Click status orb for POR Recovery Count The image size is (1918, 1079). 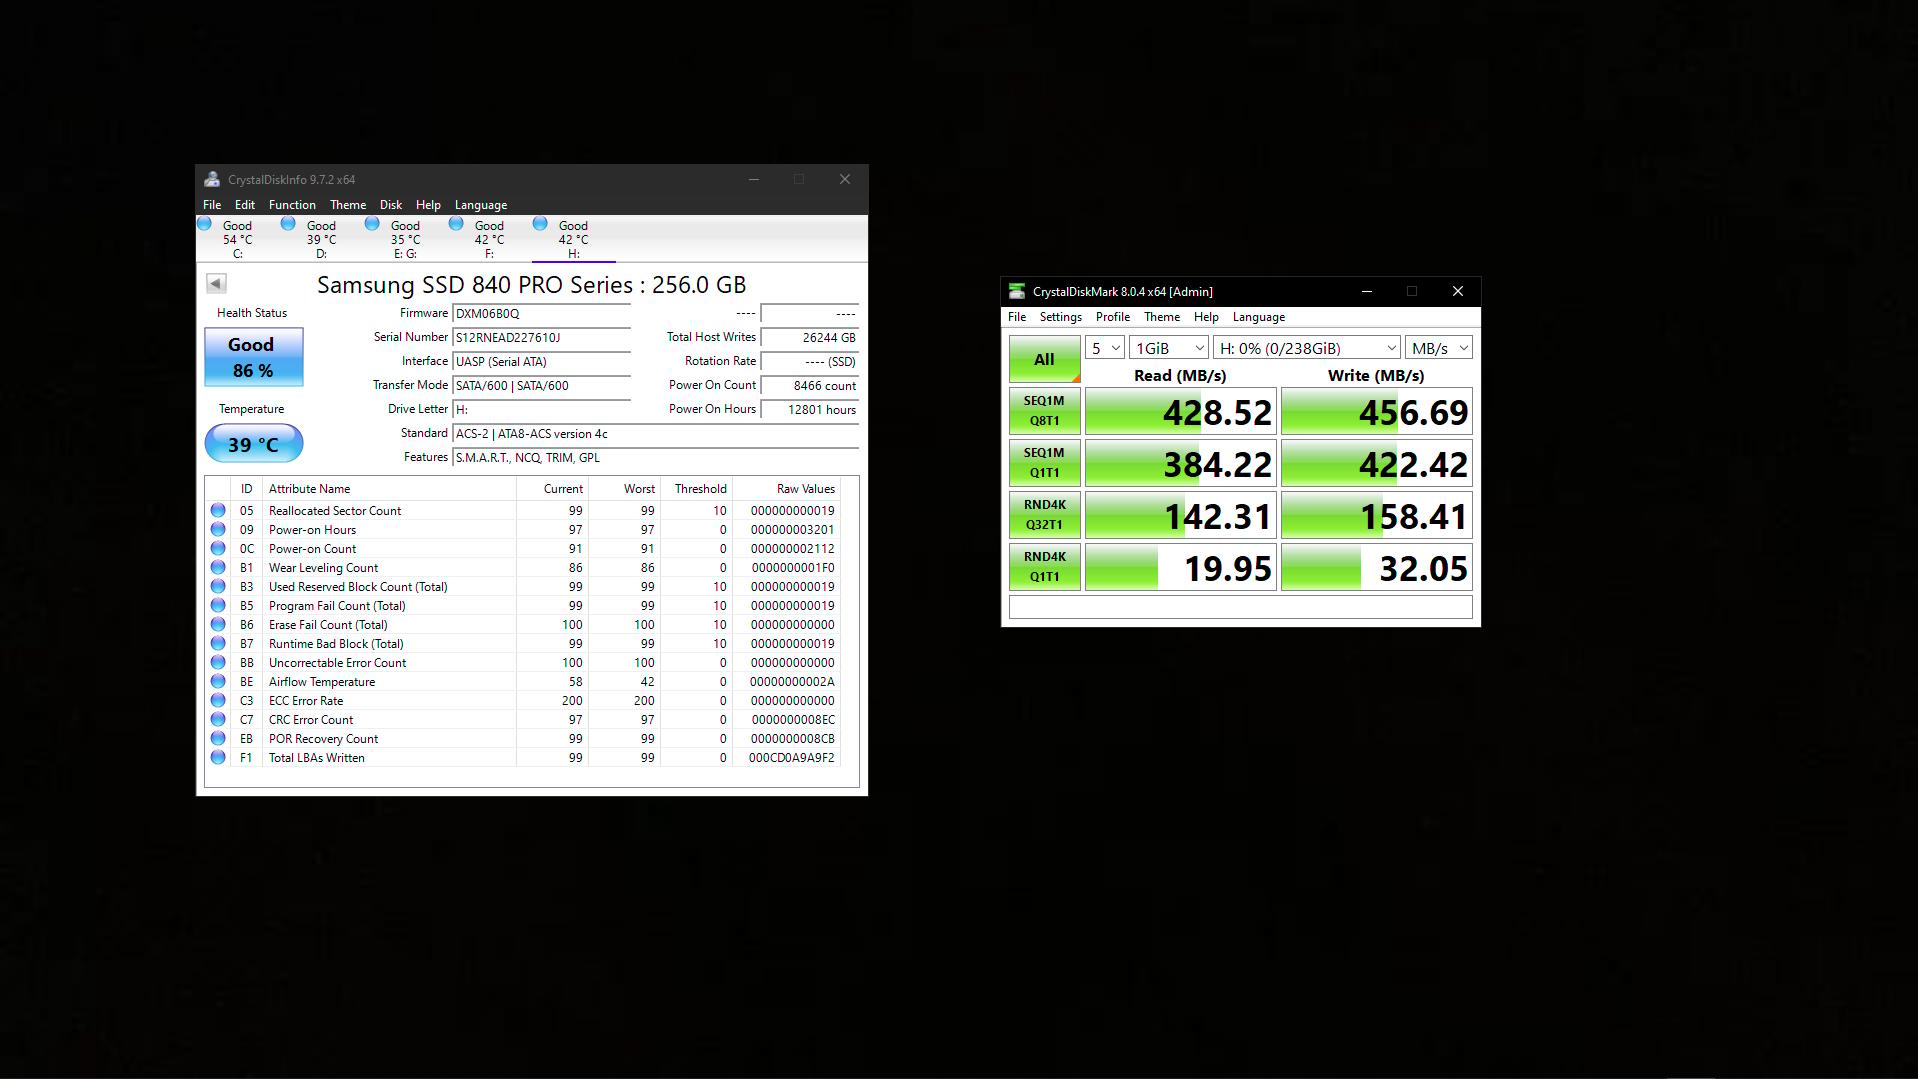click(218, 738)
